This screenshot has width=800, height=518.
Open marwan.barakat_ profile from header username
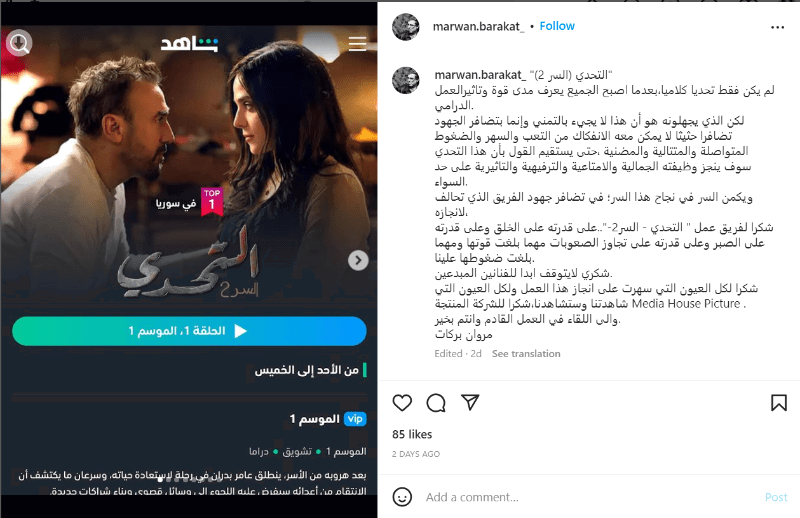[478, 27]
